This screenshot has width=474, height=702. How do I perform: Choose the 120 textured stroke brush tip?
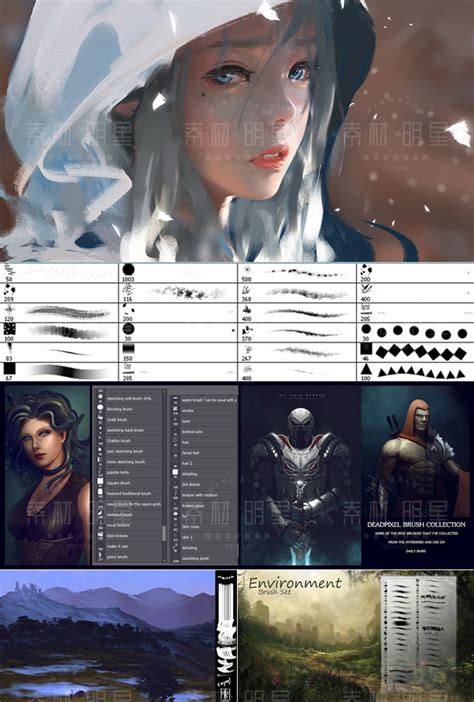tap(9, 310)
